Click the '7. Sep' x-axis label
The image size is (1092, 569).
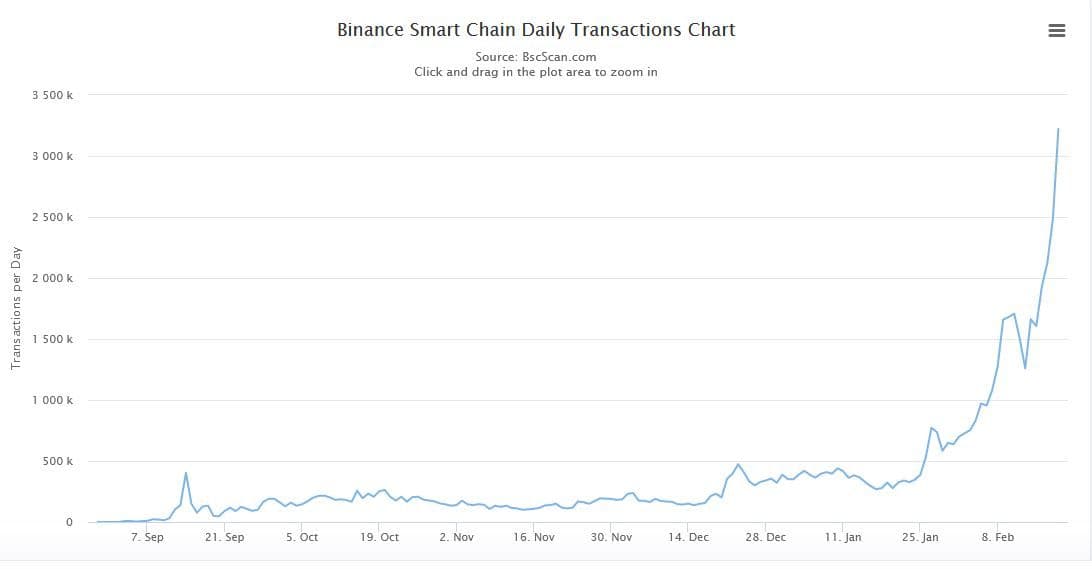[x=147, y=537]
